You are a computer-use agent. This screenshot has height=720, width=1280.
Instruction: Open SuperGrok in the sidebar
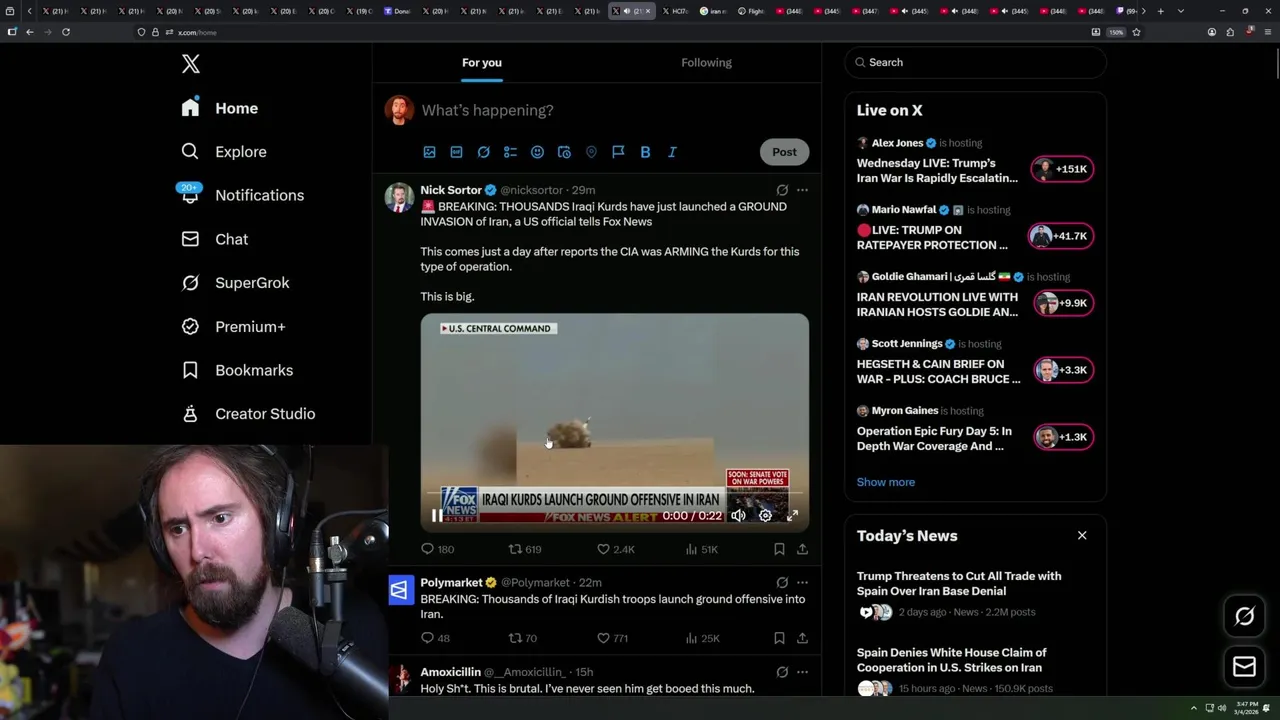[x=235, y=283]
